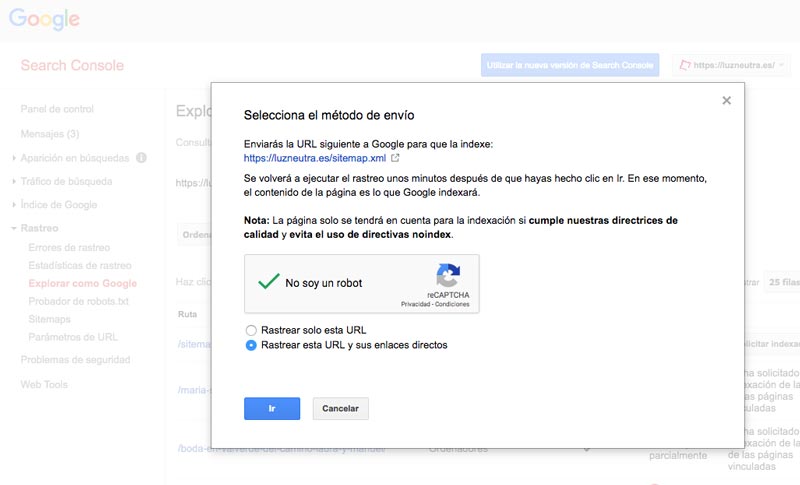Go to the Search Console home title
Image resolution: width=800 pixels, height=485 pixels.
[72, 65]
